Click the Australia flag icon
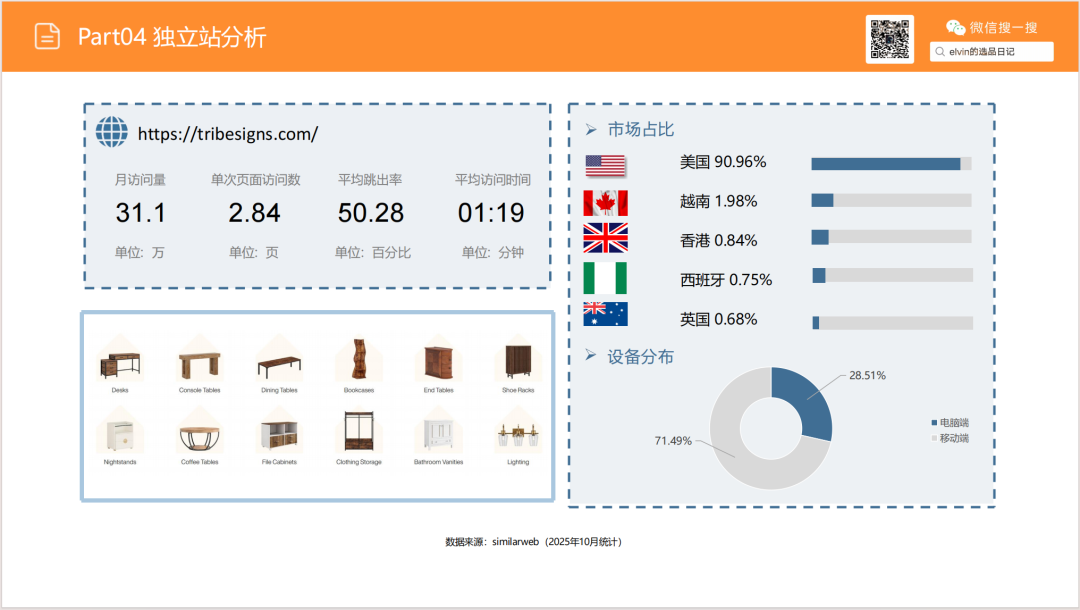1080x610 pixels. tap(605, 314)
